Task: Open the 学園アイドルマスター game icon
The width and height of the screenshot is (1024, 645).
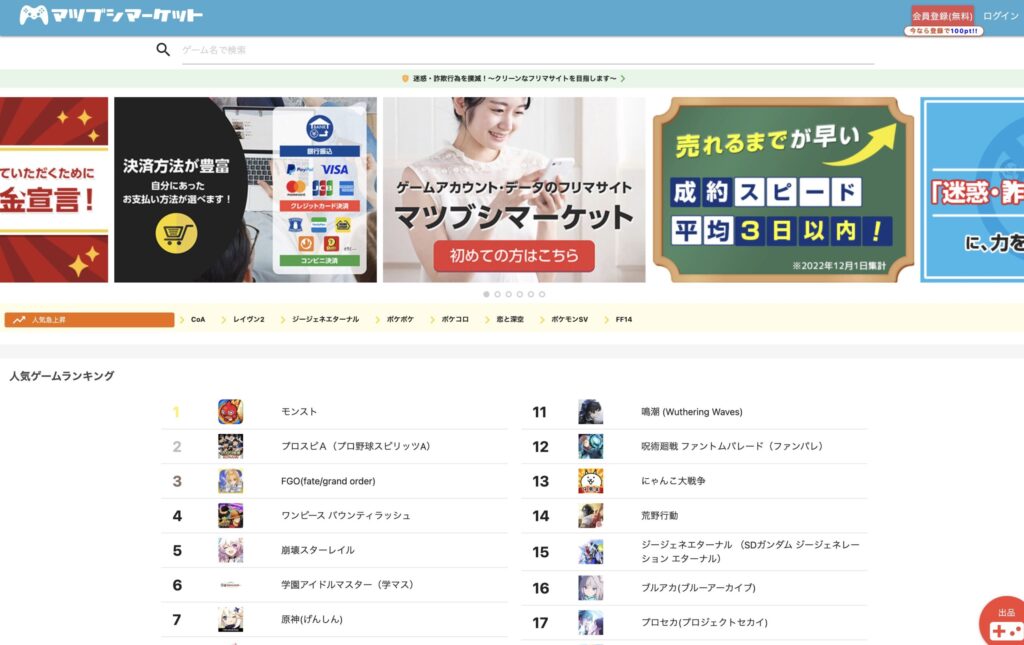Action: (x=231, y=585)
